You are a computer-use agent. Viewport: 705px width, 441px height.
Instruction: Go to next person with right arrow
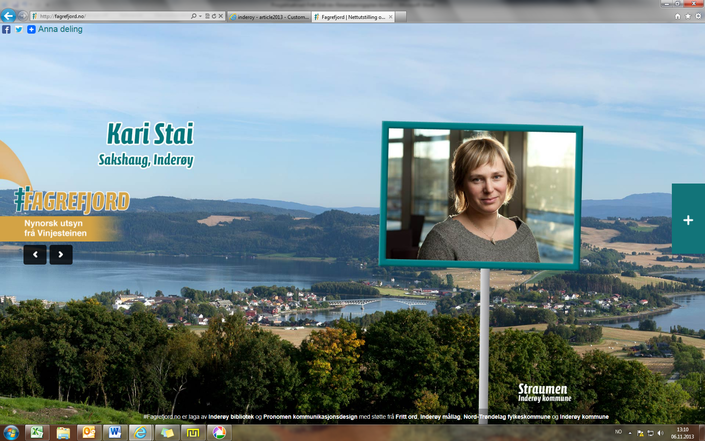click(61, 254)
